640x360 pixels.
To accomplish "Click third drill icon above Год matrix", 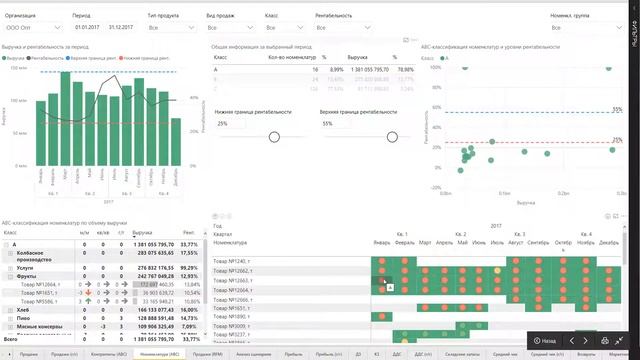I will pos(229,216).
